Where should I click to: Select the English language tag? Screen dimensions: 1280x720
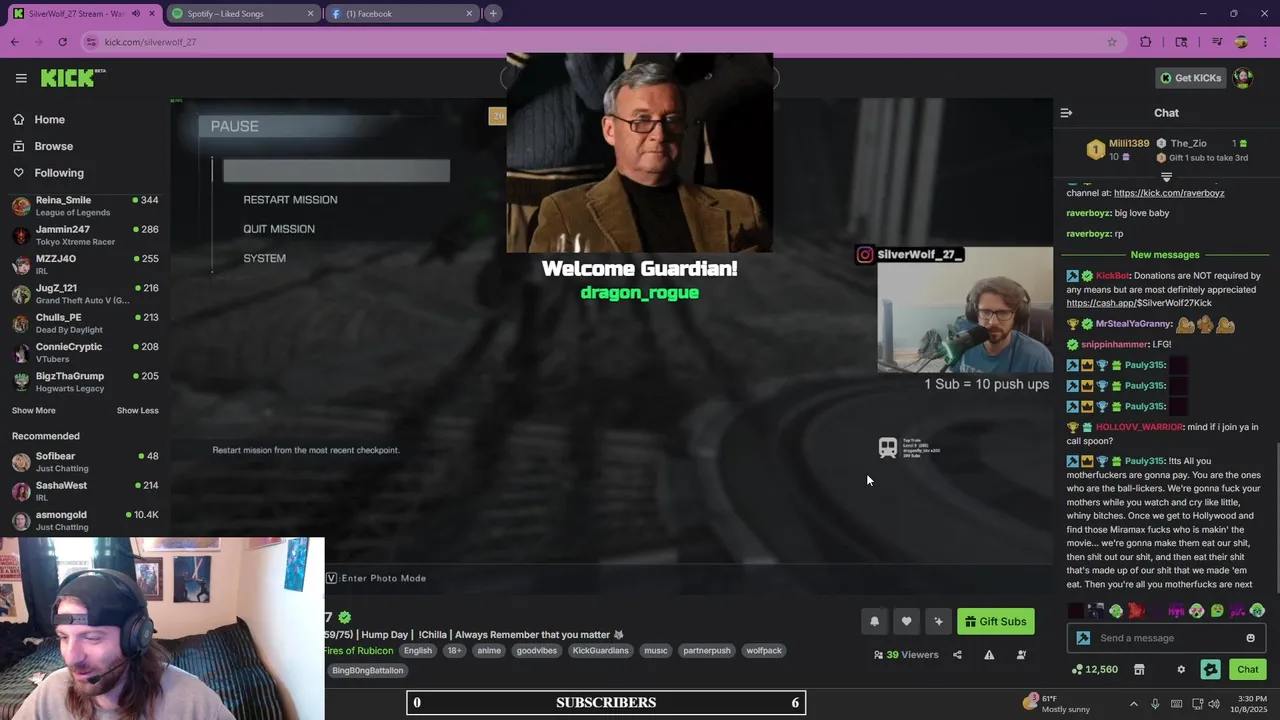tap(418, 651)
